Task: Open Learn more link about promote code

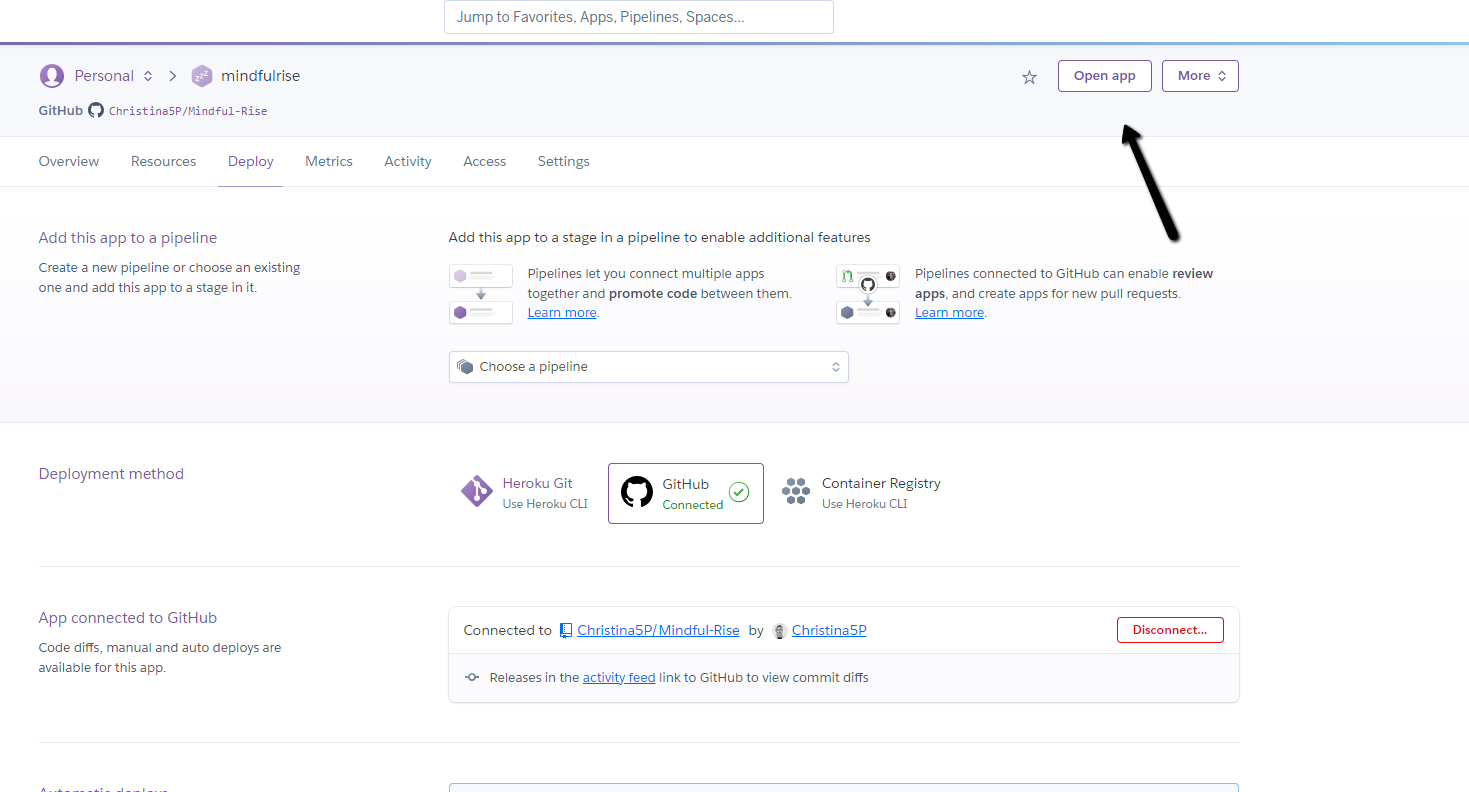Action: click(562, 313)
